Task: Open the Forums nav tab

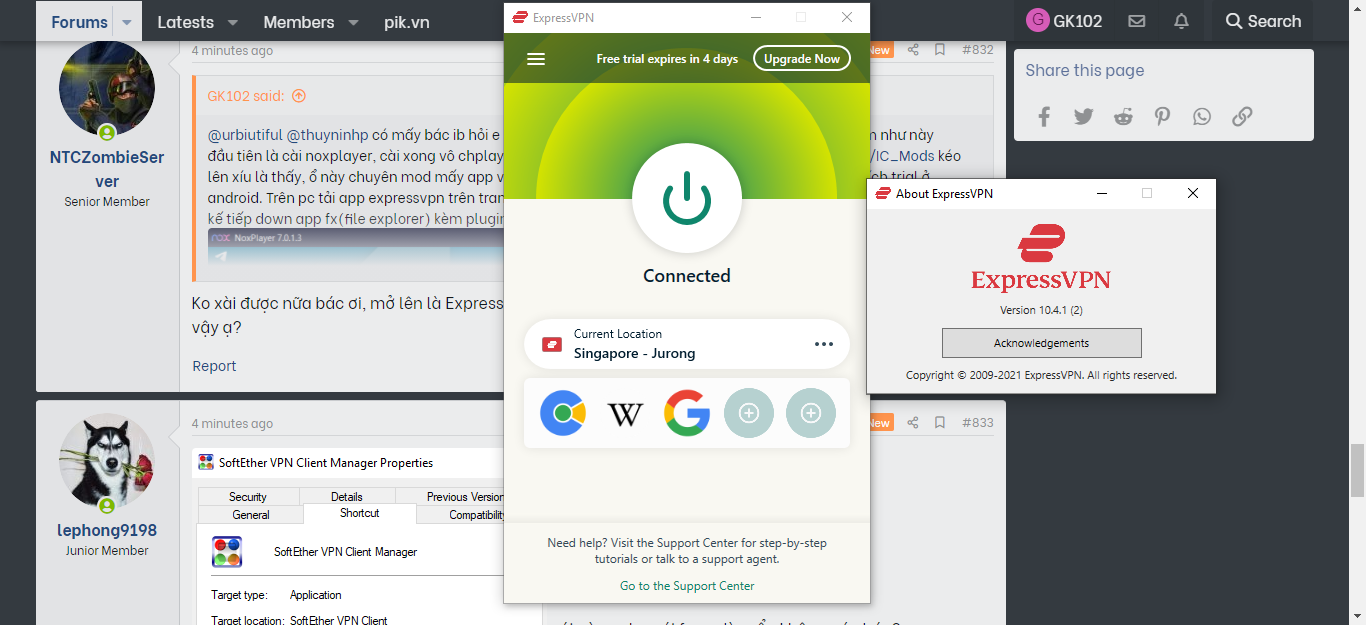Action: (79, 22)
